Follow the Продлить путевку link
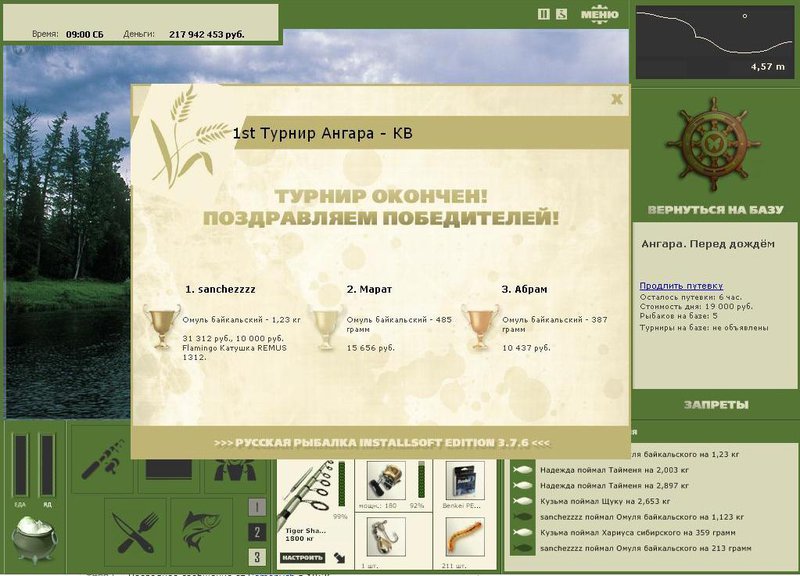The image size is (800, 576). click(x=681, y=286)
